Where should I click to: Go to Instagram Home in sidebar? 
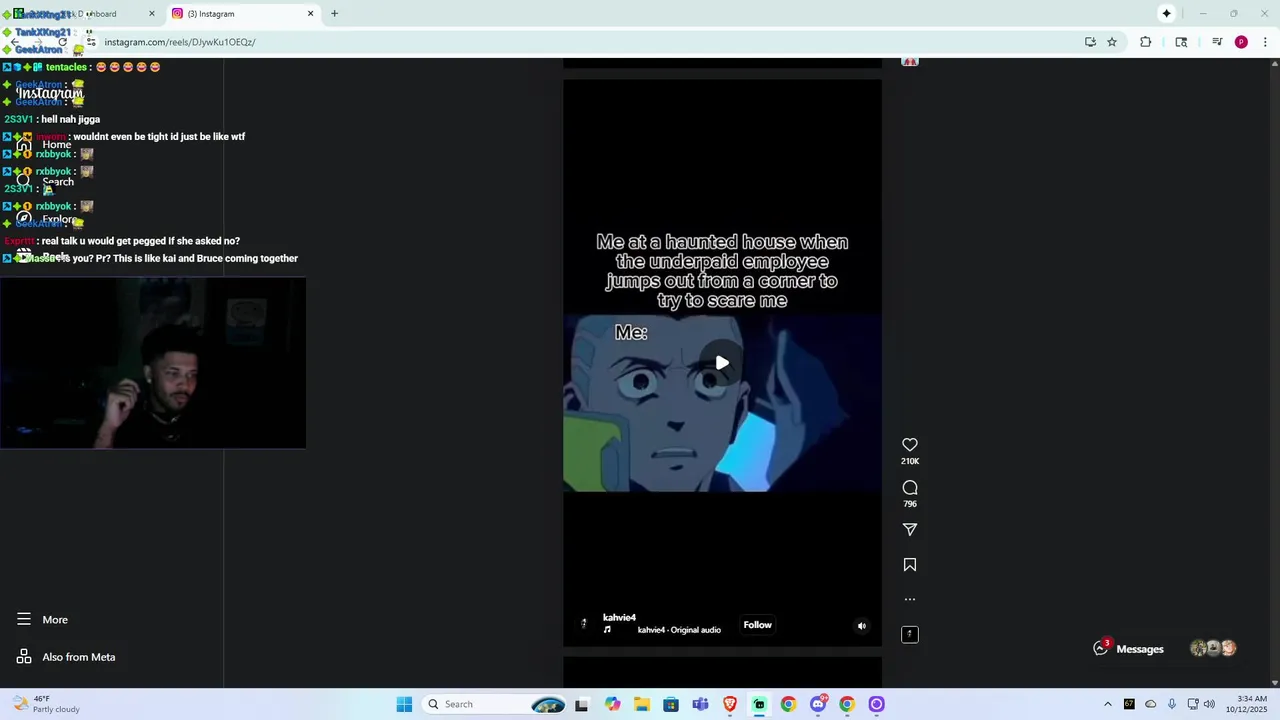[x=46, y=145]
